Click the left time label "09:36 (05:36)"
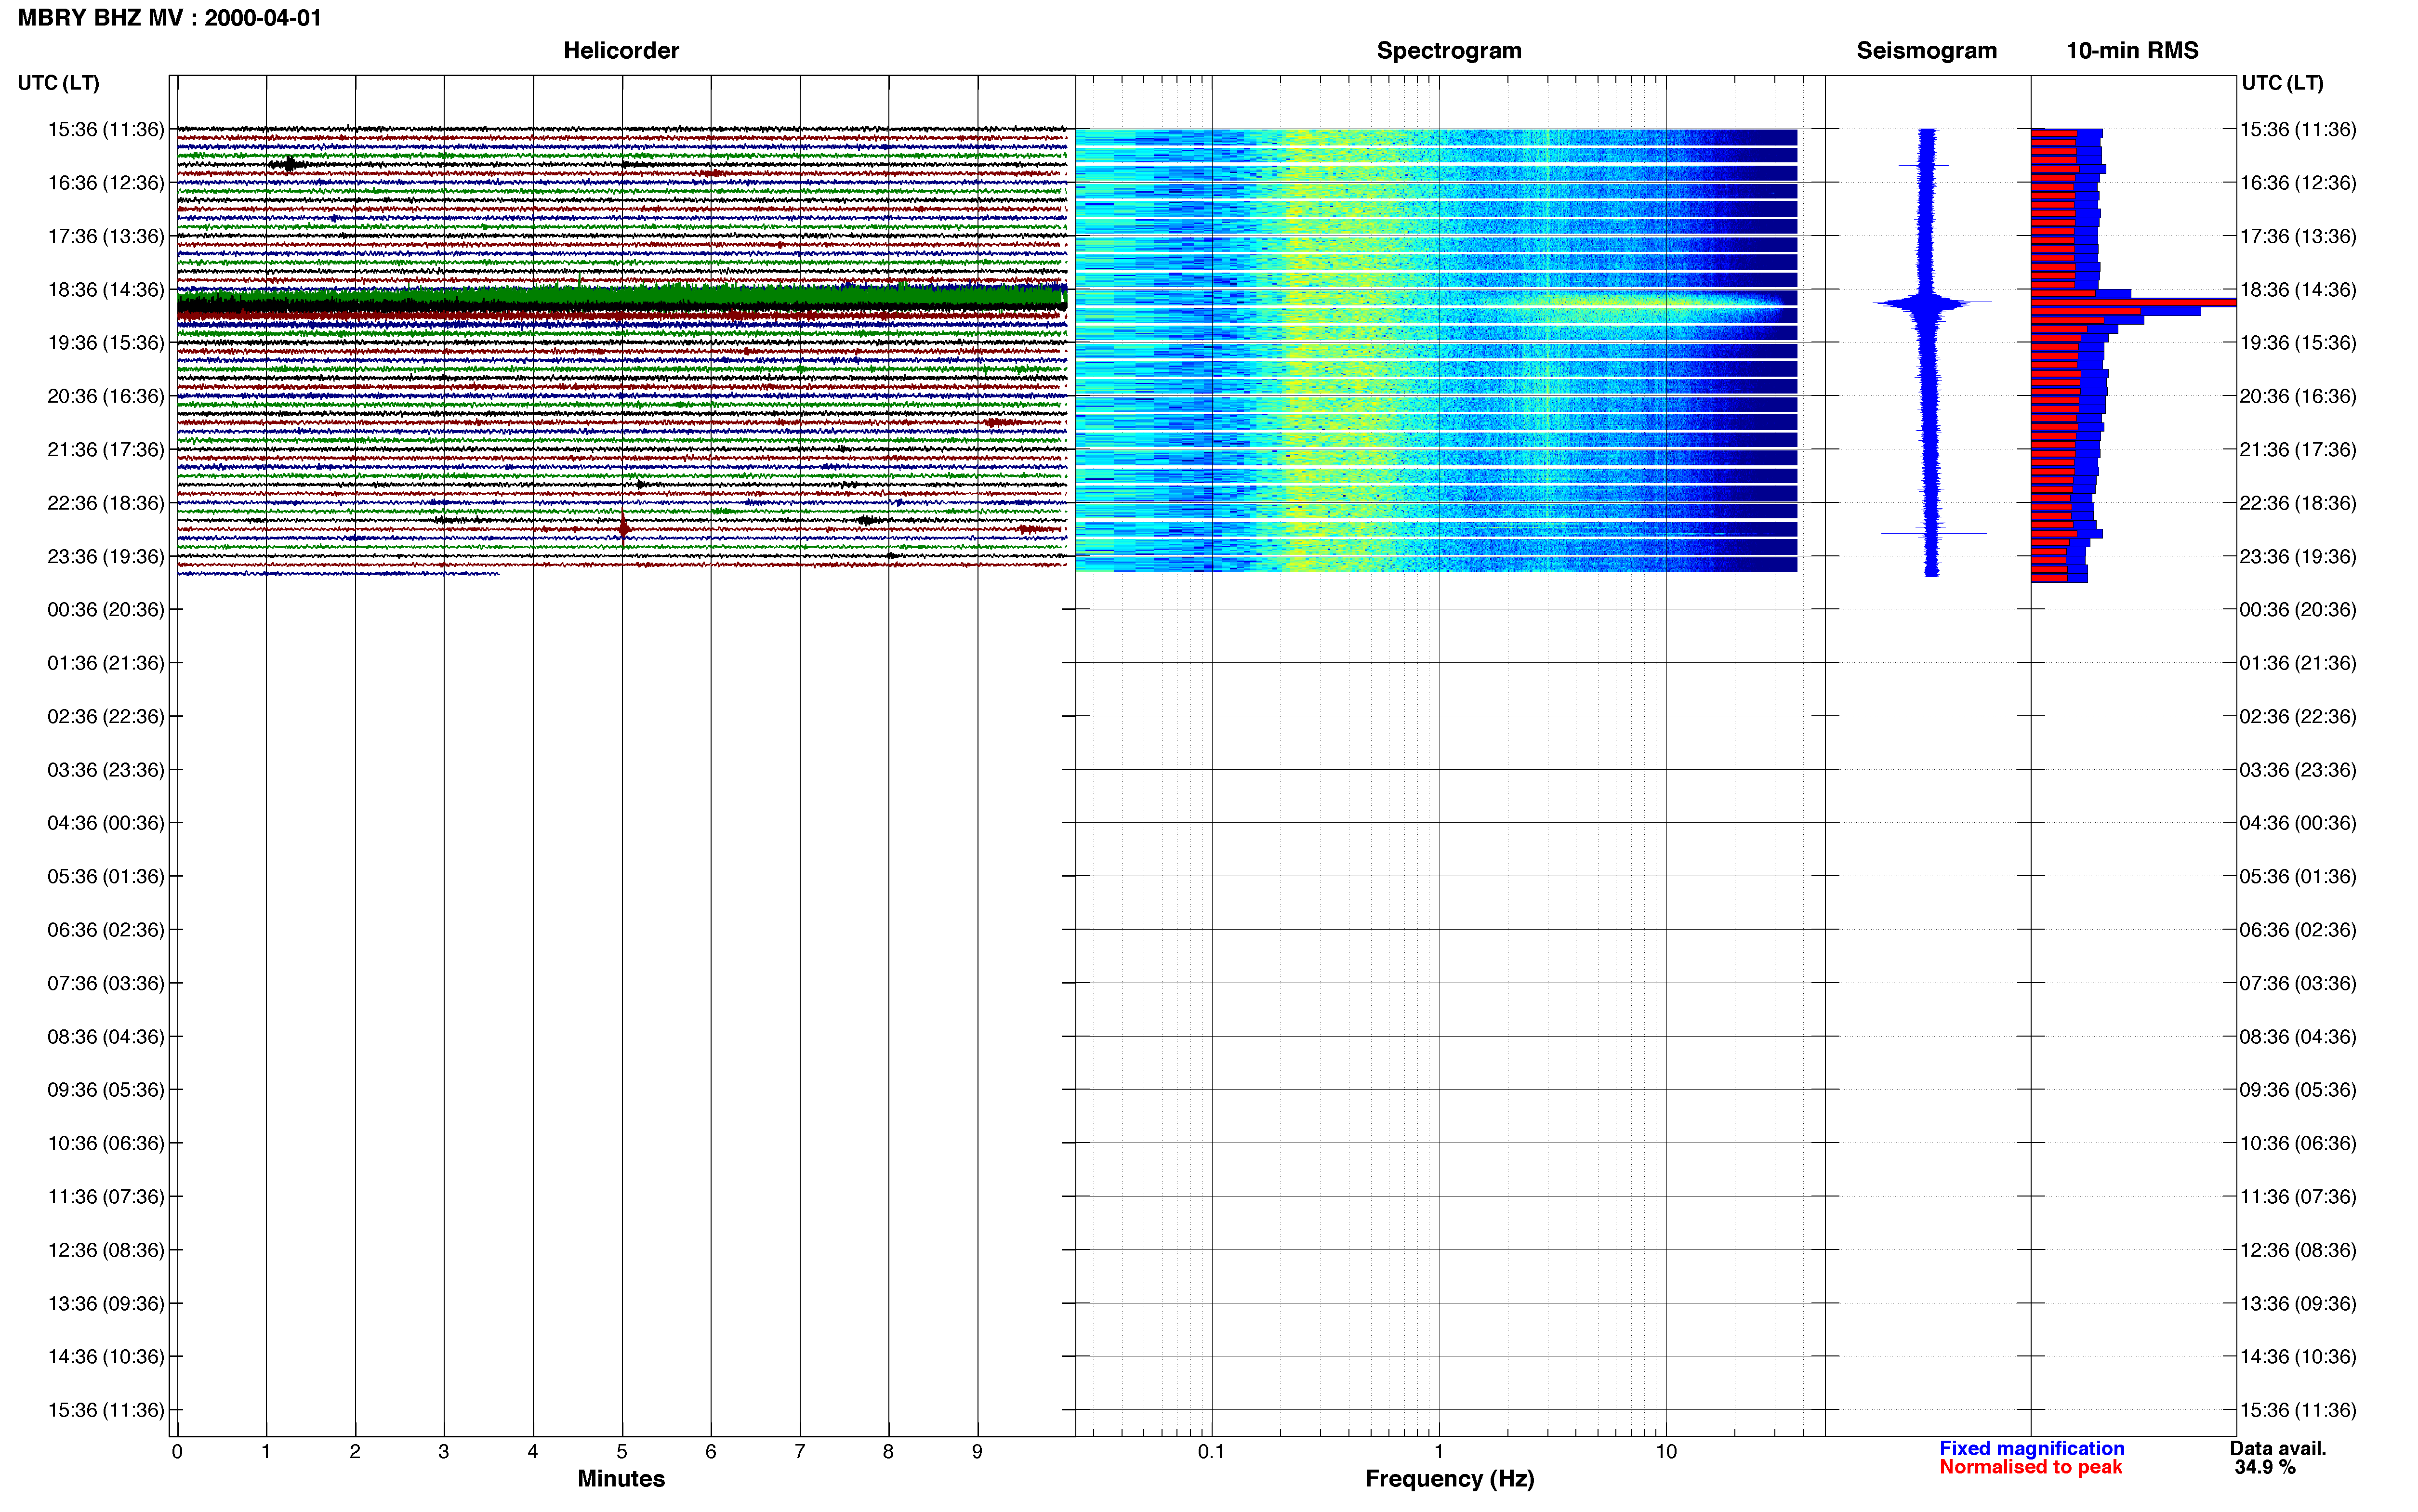This screenshot has width=2418, height=1512. 106,1090
